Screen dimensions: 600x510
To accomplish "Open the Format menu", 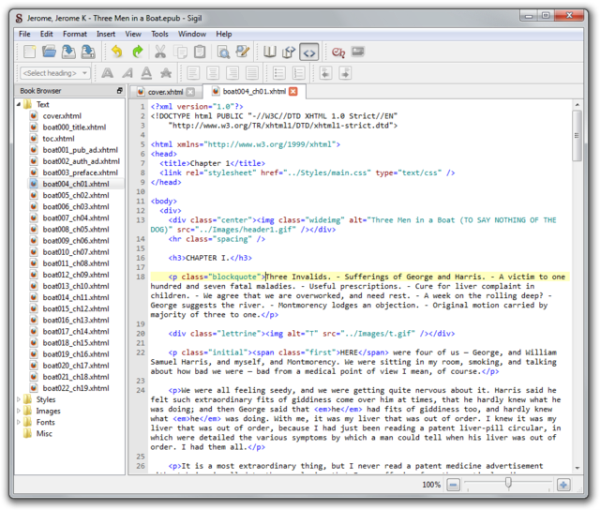I will click(74, 34).
